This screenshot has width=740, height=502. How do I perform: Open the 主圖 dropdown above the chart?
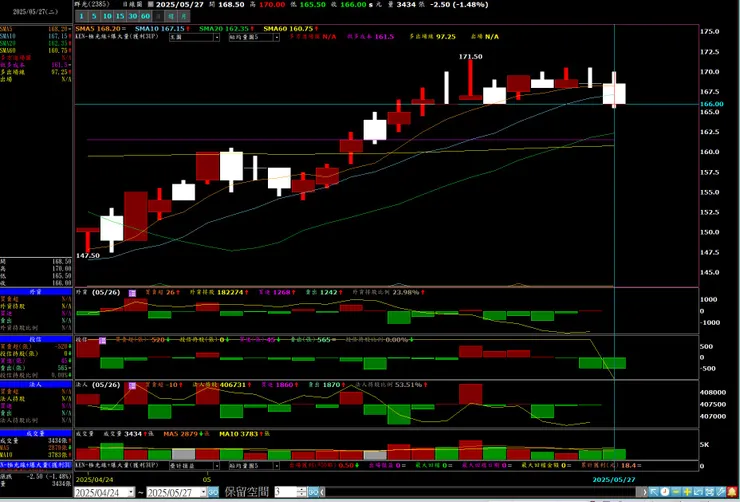[x=194, y=37]
